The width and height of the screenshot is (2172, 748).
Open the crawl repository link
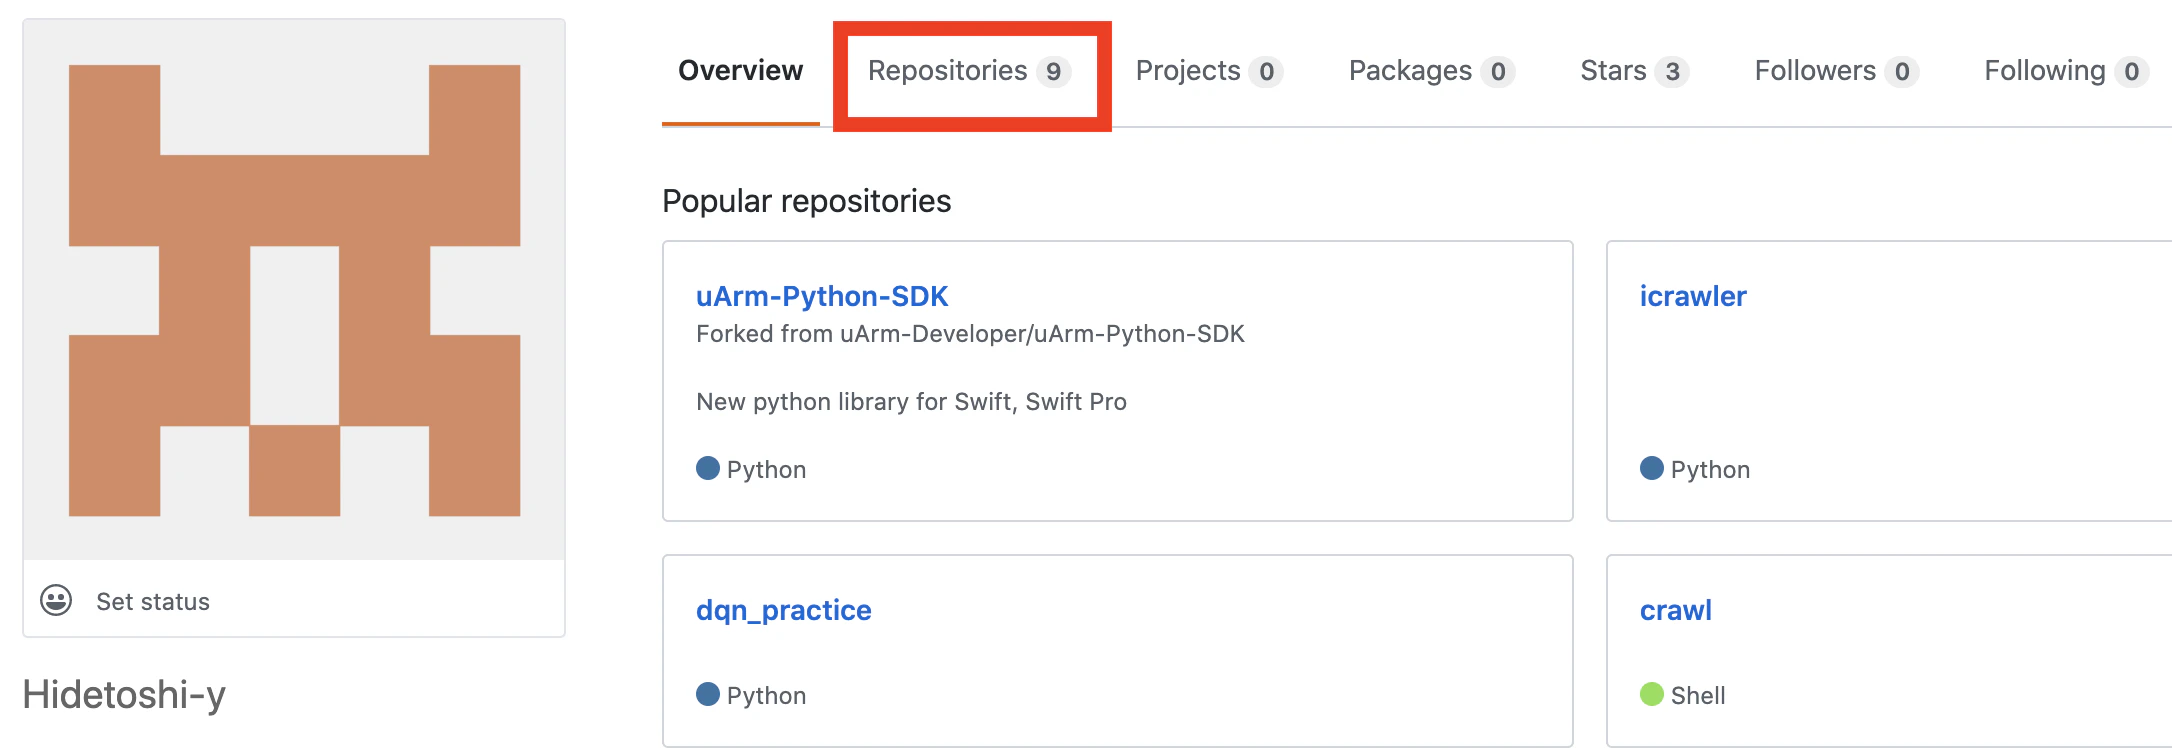[1676, 610]
